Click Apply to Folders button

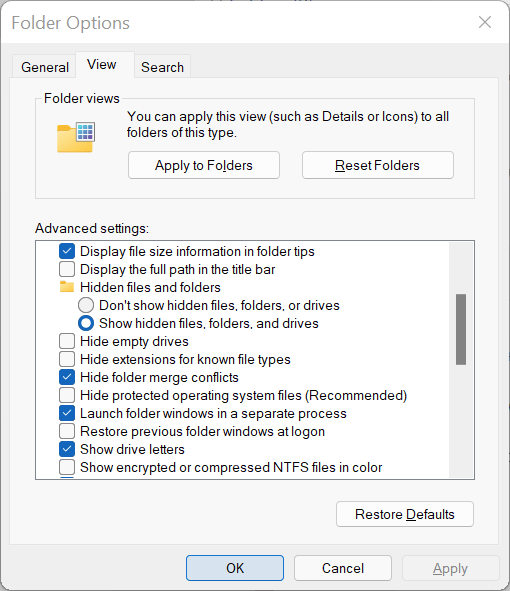204,165
